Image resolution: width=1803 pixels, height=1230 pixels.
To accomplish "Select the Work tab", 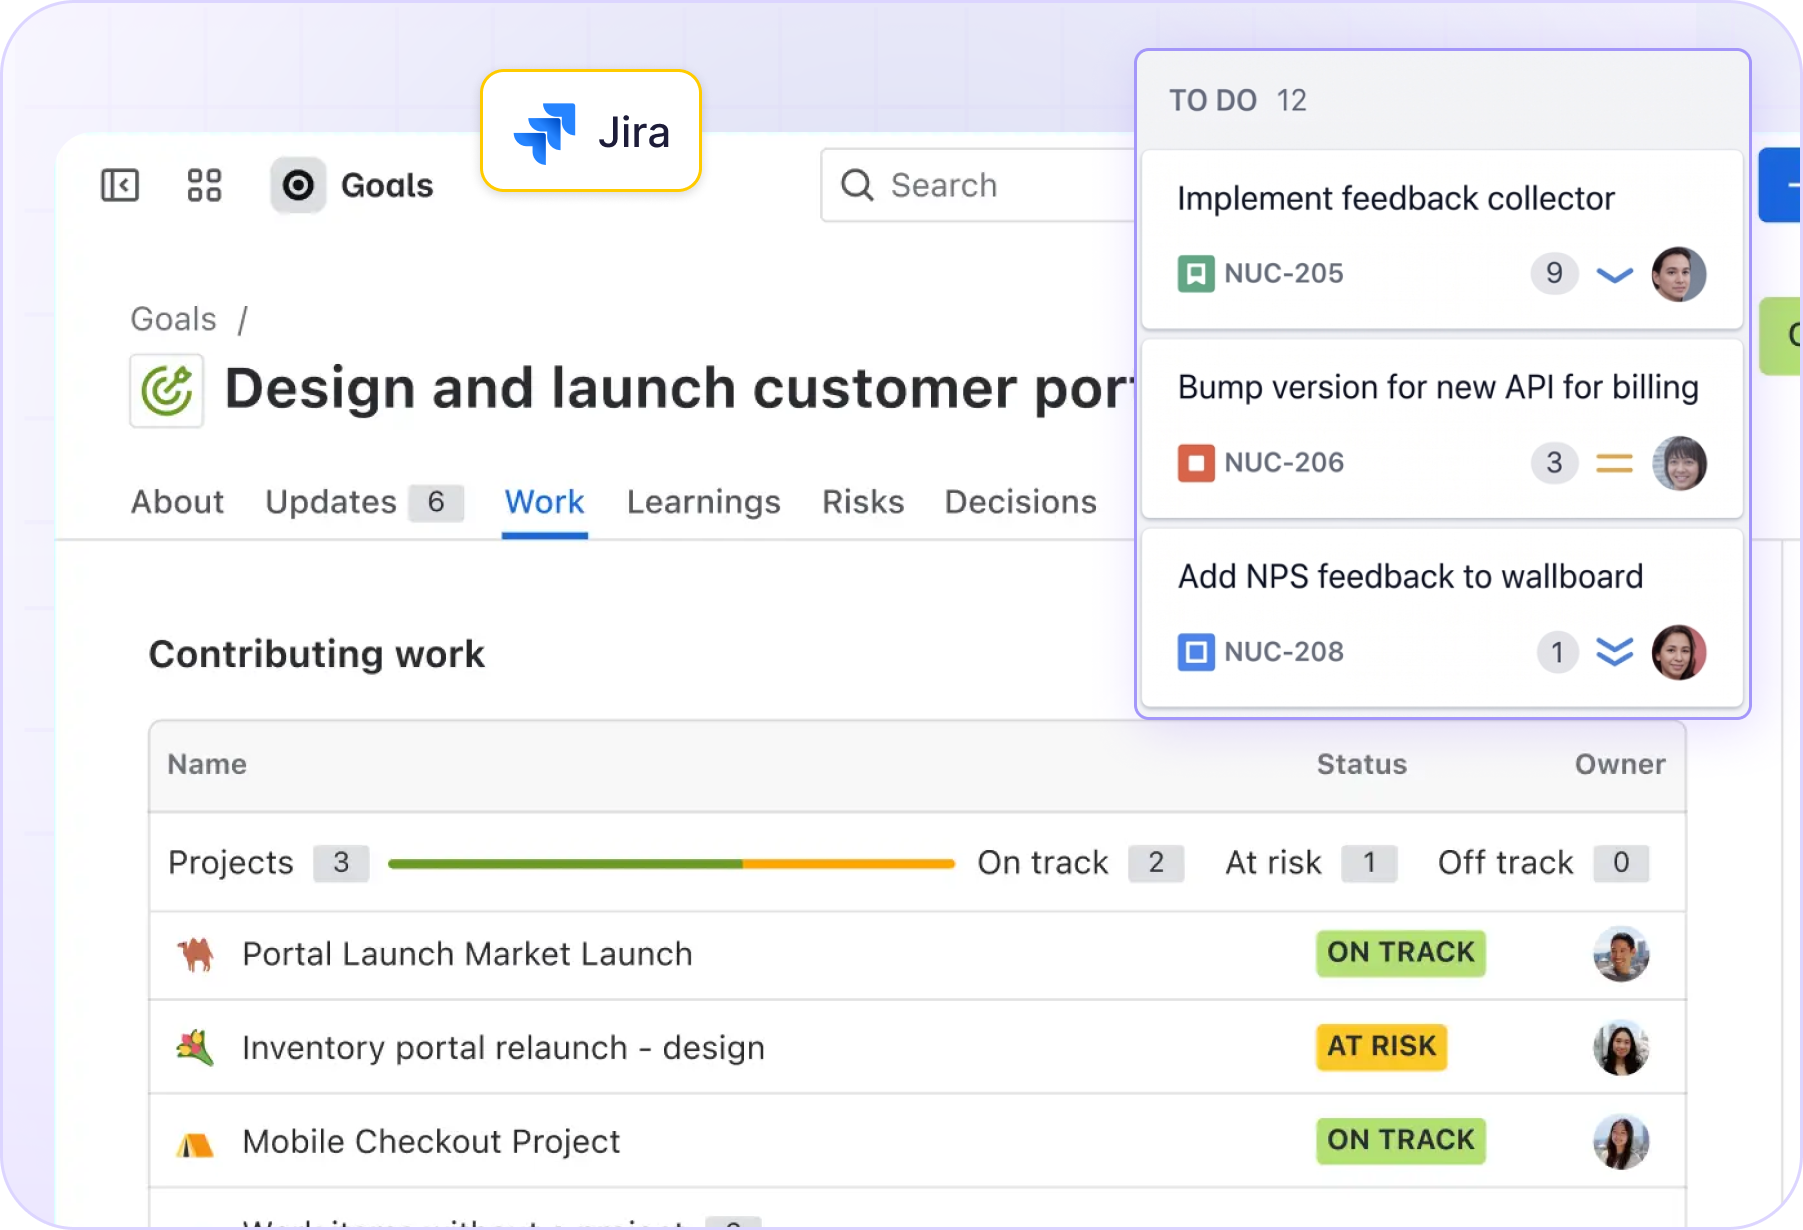I will (545, 502).
